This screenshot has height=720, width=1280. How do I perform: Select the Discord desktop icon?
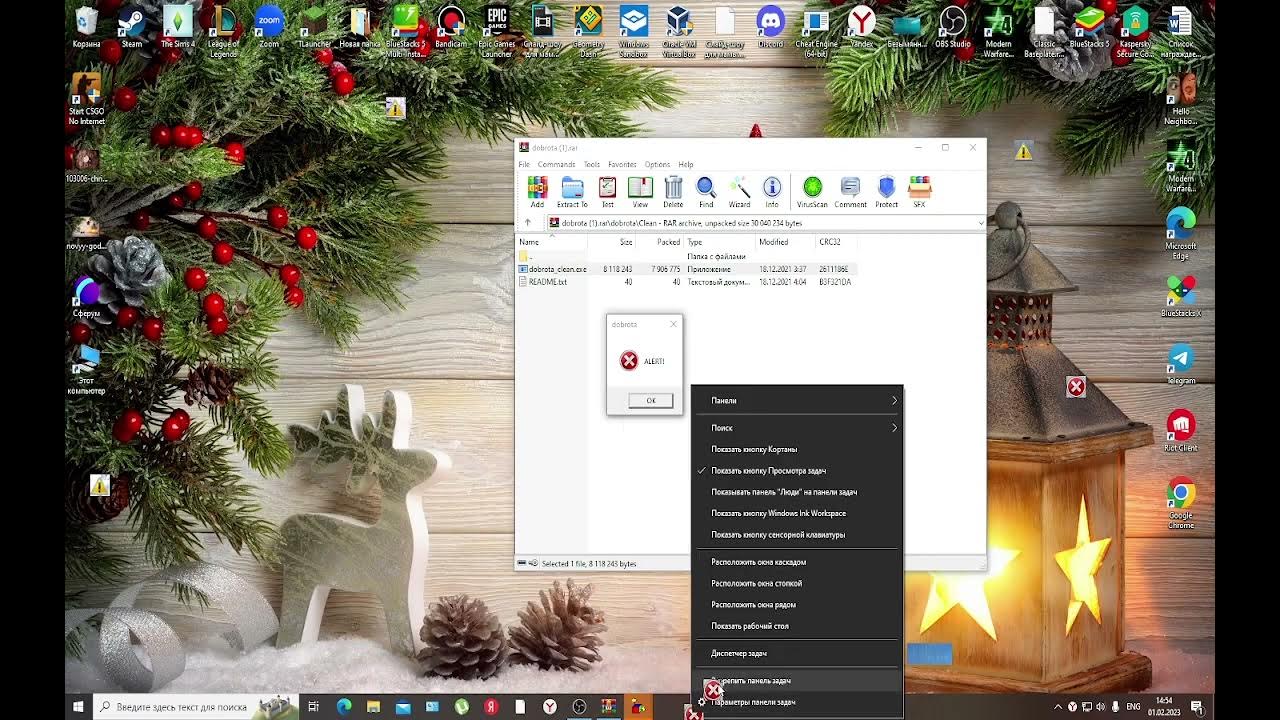tap(770, 27)
